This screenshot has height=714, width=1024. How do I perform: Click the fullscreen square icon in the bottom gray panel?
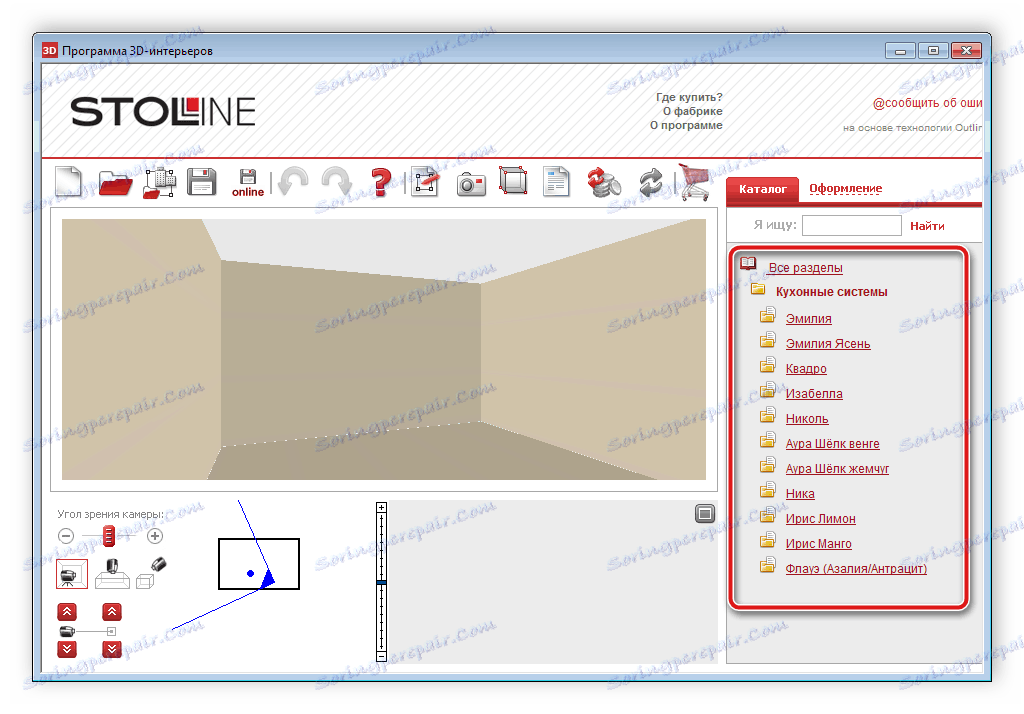pyautogui.click(x=705, y=513)
